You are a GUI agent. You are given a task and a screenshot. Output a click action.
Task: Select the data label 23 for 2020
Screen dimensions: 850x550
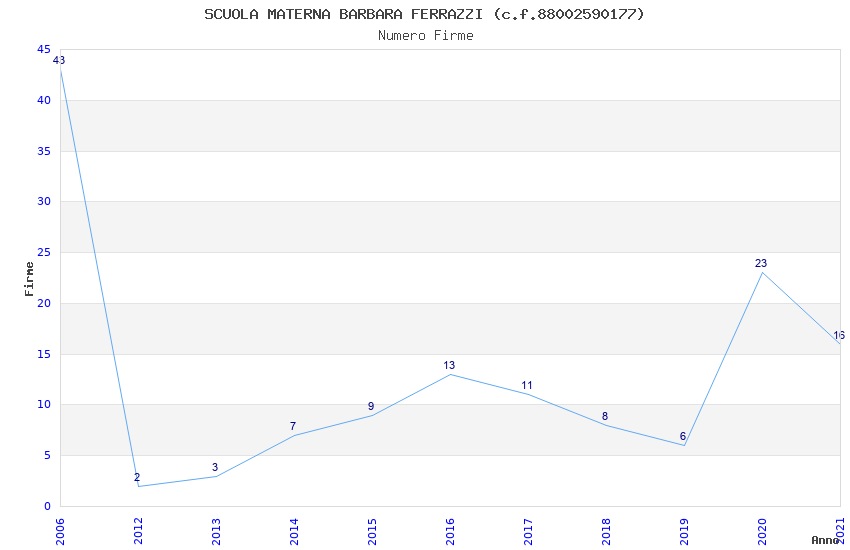tap(761, 263)
